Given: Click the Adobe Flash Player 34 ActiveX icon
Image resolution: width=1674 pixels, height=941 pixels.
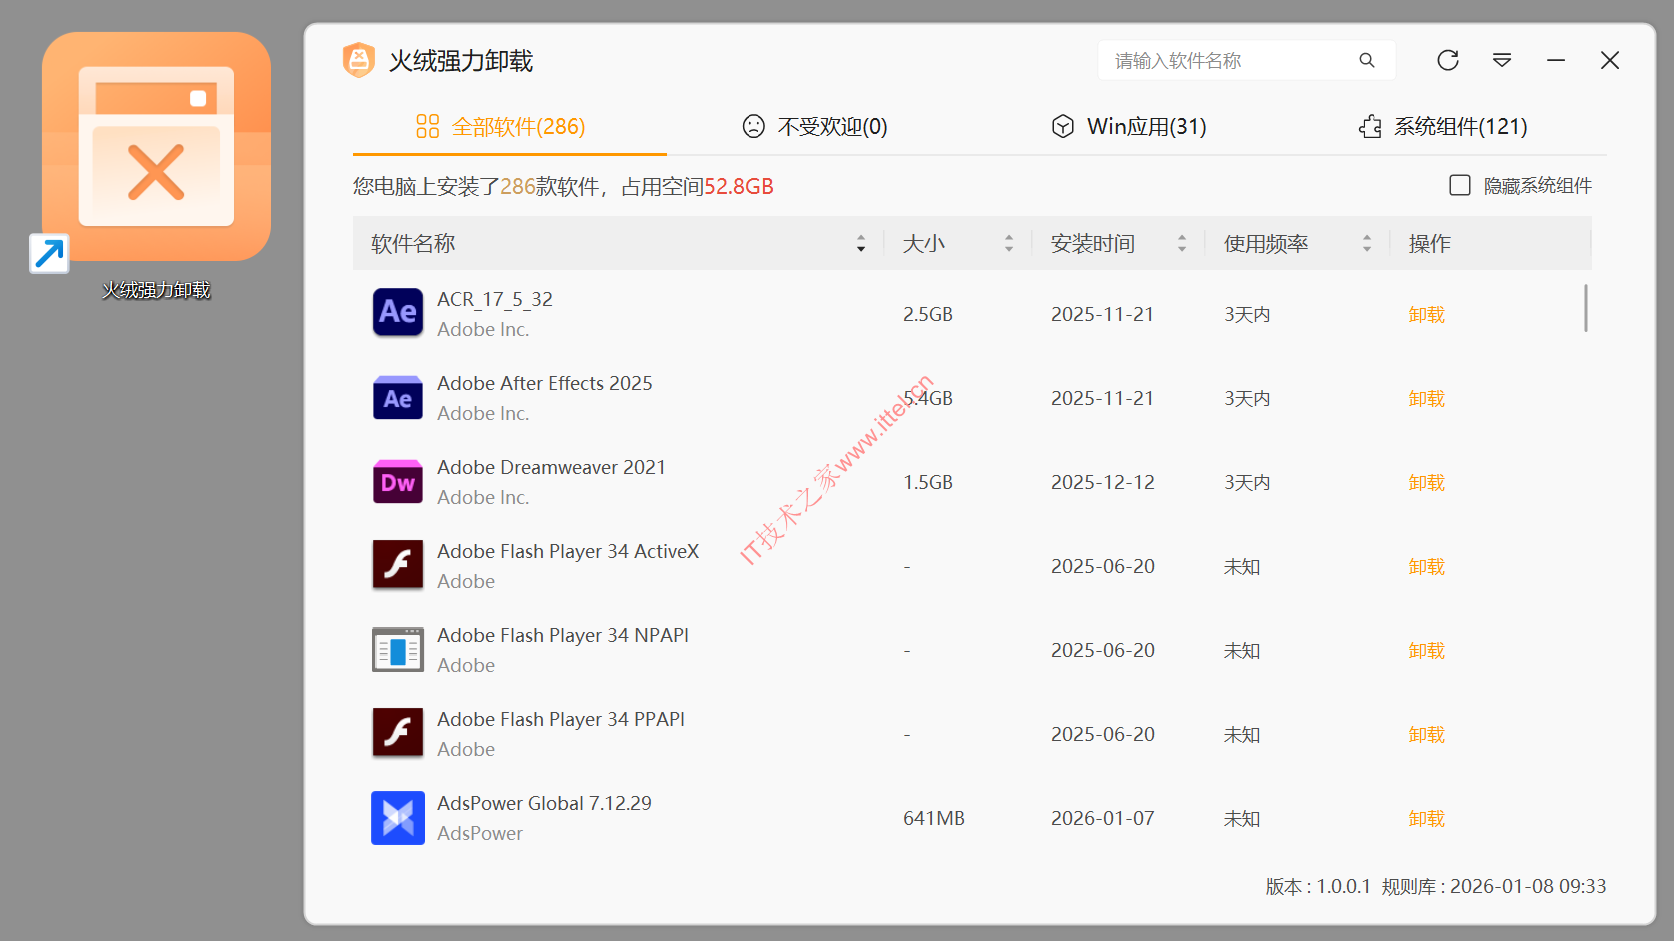Looking at the screenshot, I should pyautogui.click(x=397, y=566).
